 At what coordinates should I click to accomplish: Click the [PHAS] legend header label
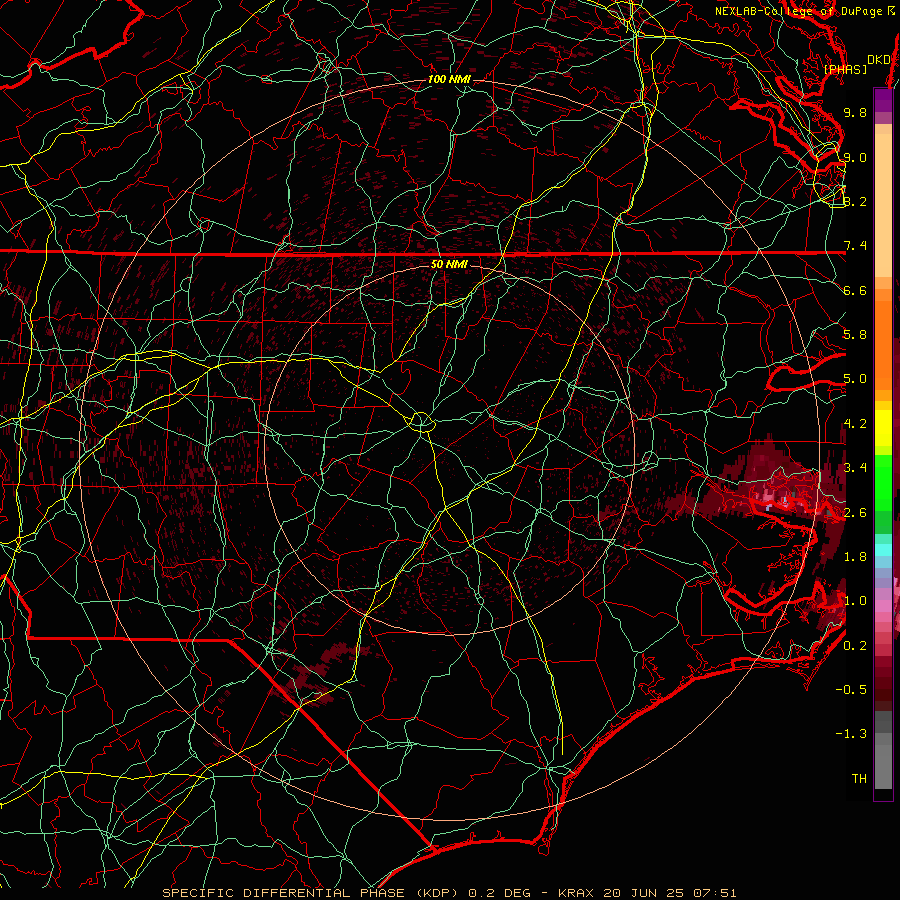coord(845,69)
